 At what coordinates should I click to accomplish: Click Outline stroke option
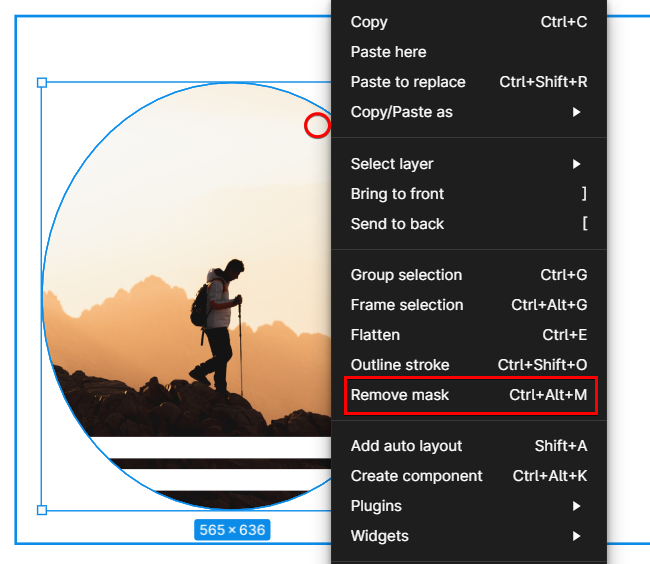(400, 365)
